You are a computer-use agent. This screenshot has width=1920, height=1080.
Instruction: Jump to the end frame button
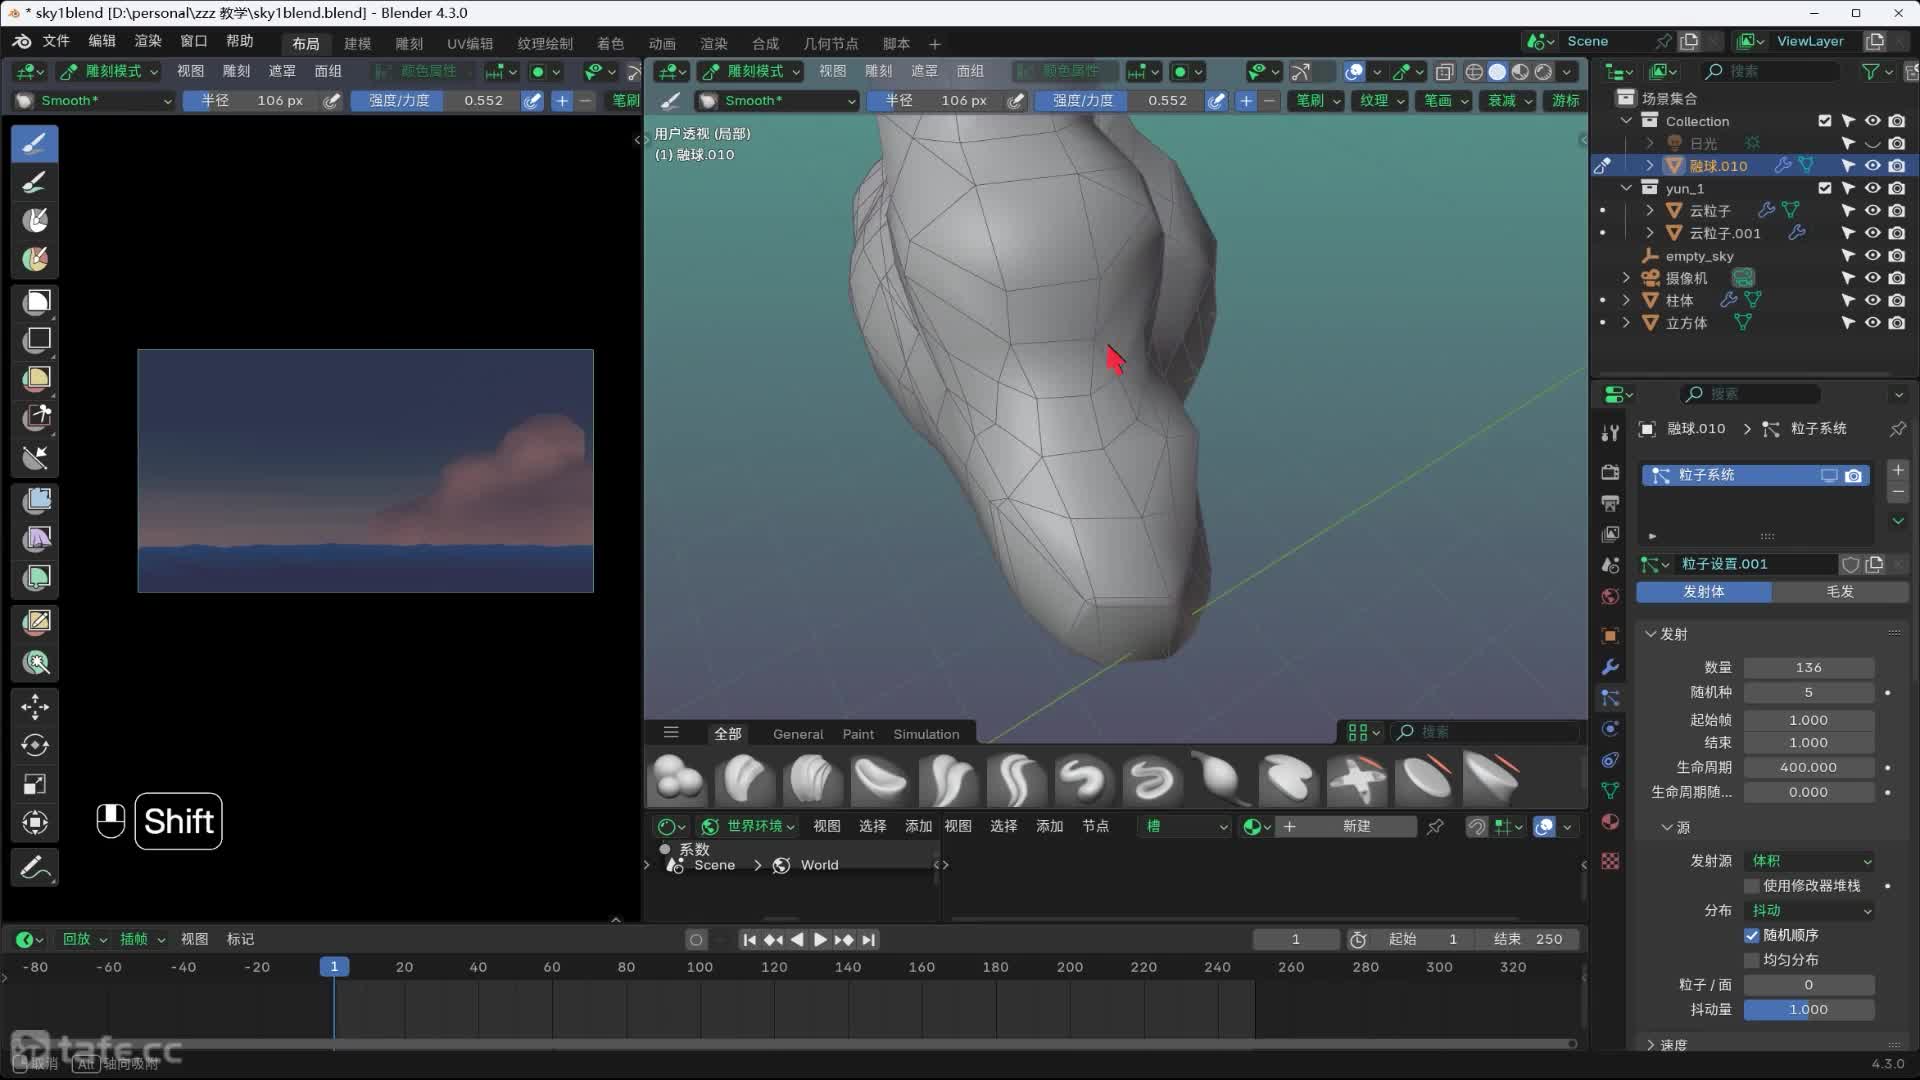click(869, 939)
